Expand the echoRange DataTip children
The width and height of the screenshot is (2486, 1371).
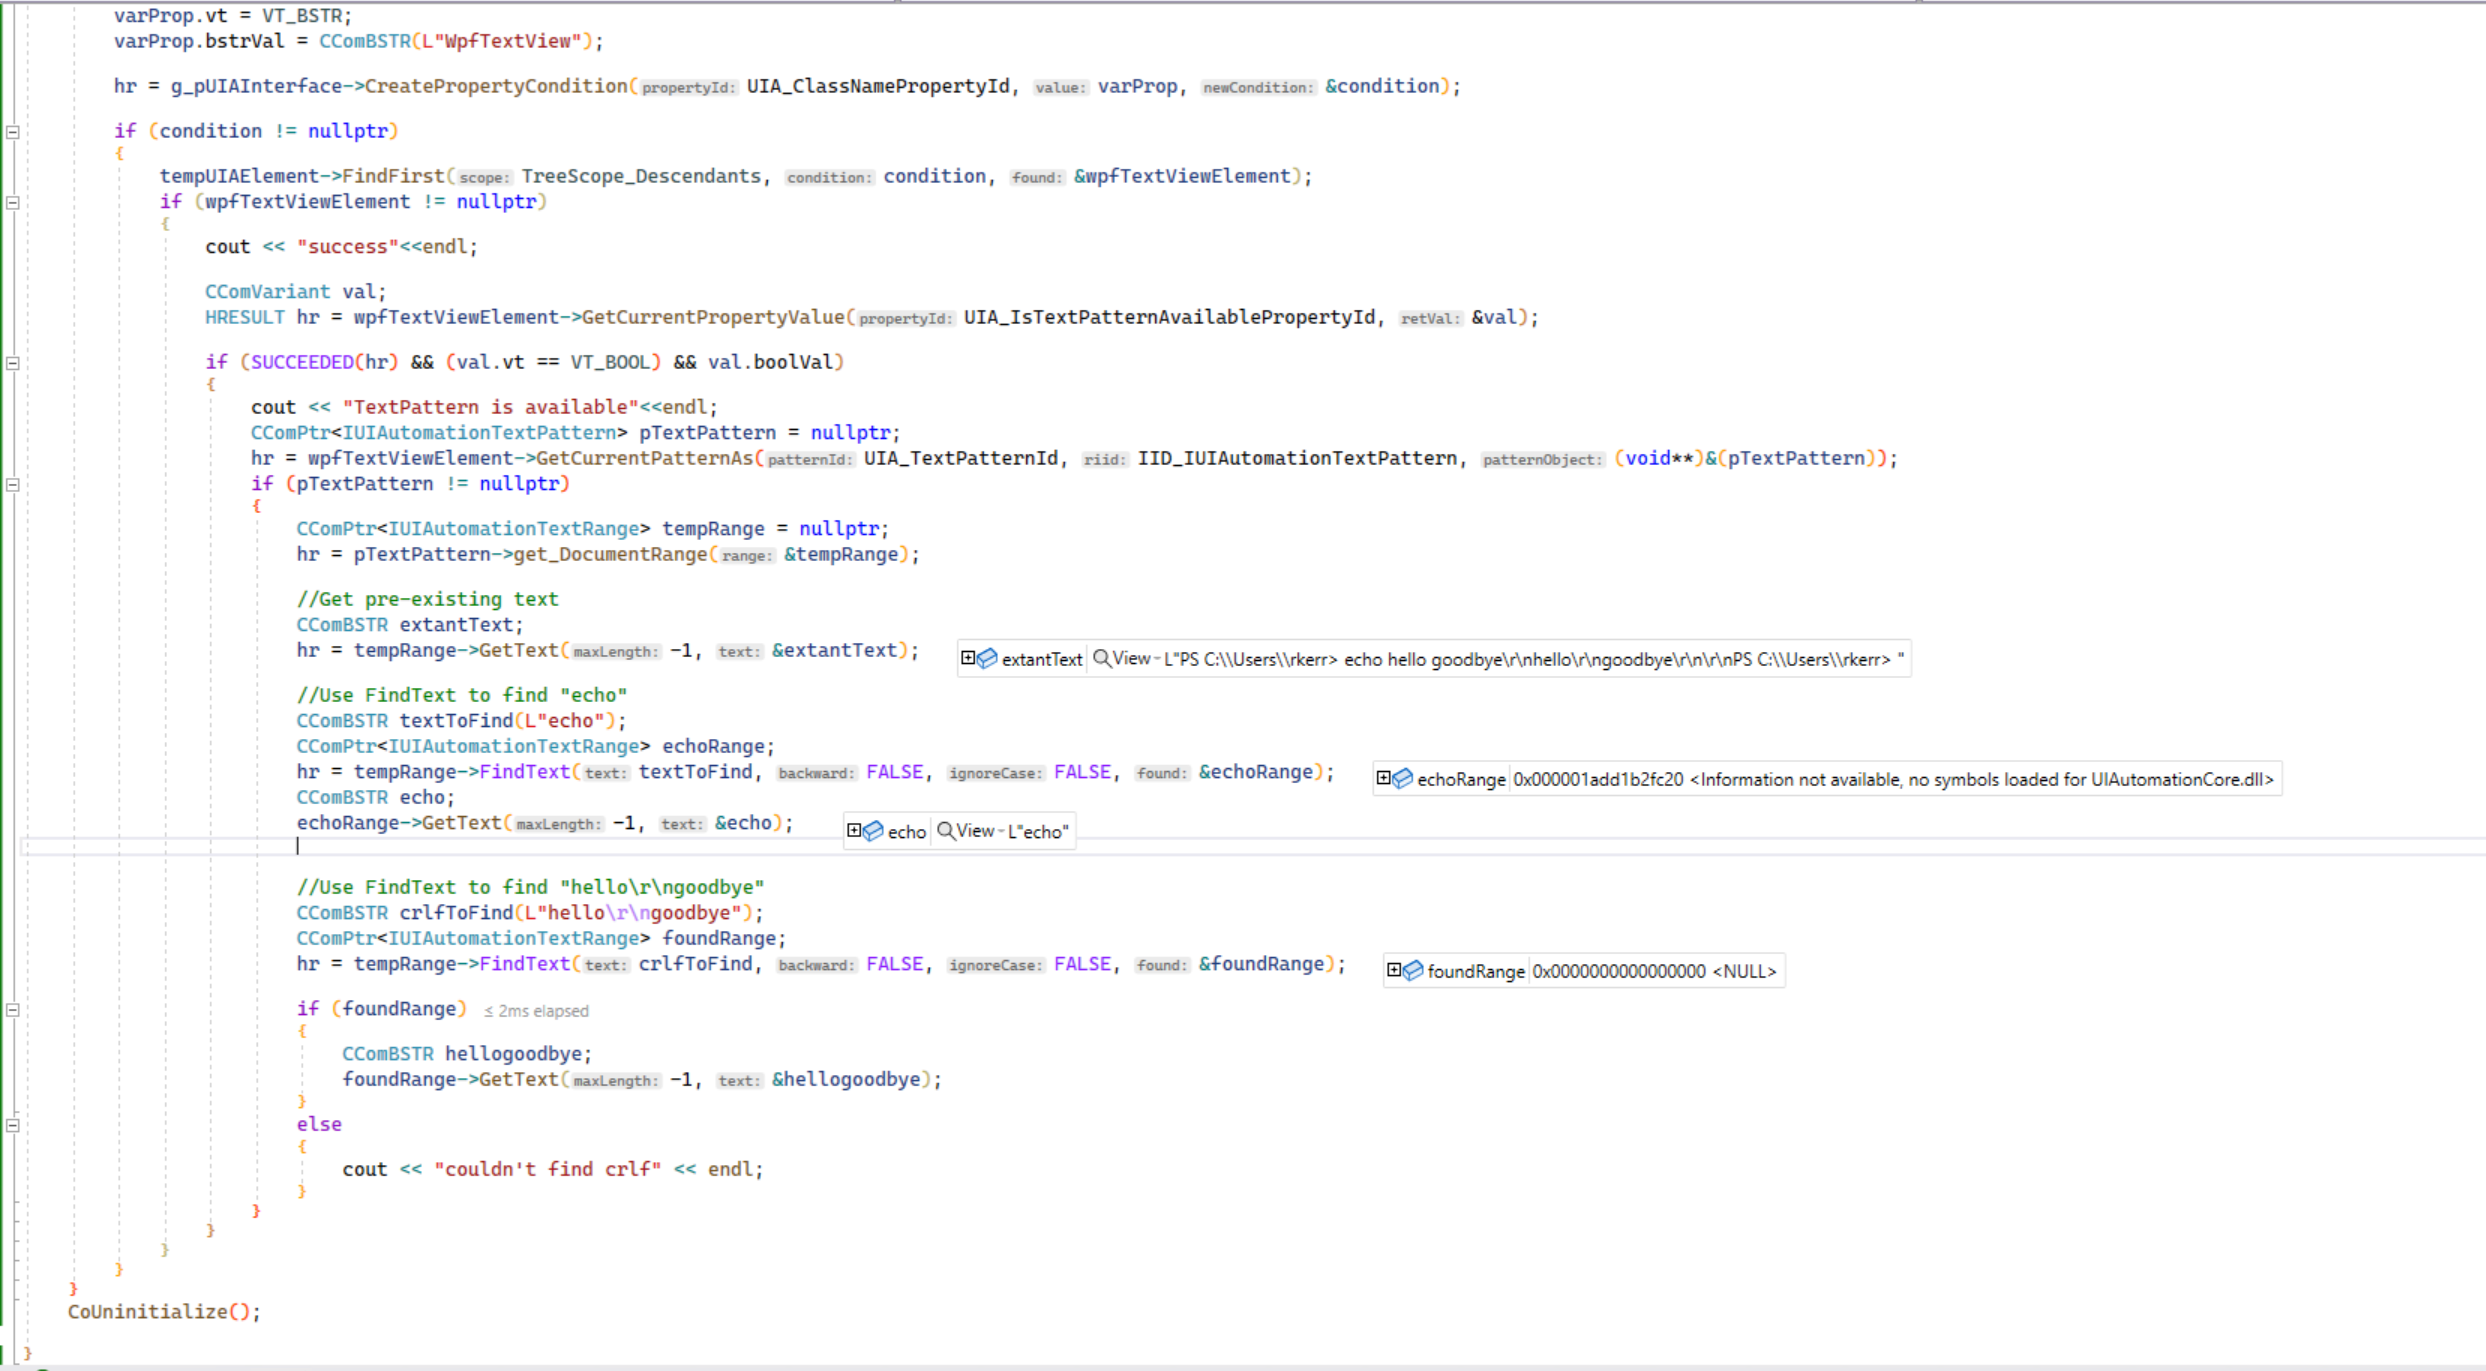(x=1385, y=778)
